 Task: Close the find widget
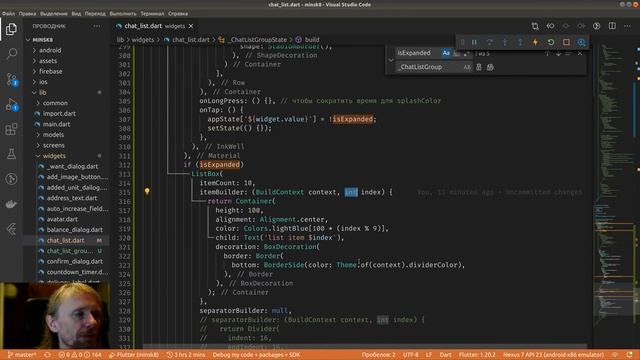[580, 53]
